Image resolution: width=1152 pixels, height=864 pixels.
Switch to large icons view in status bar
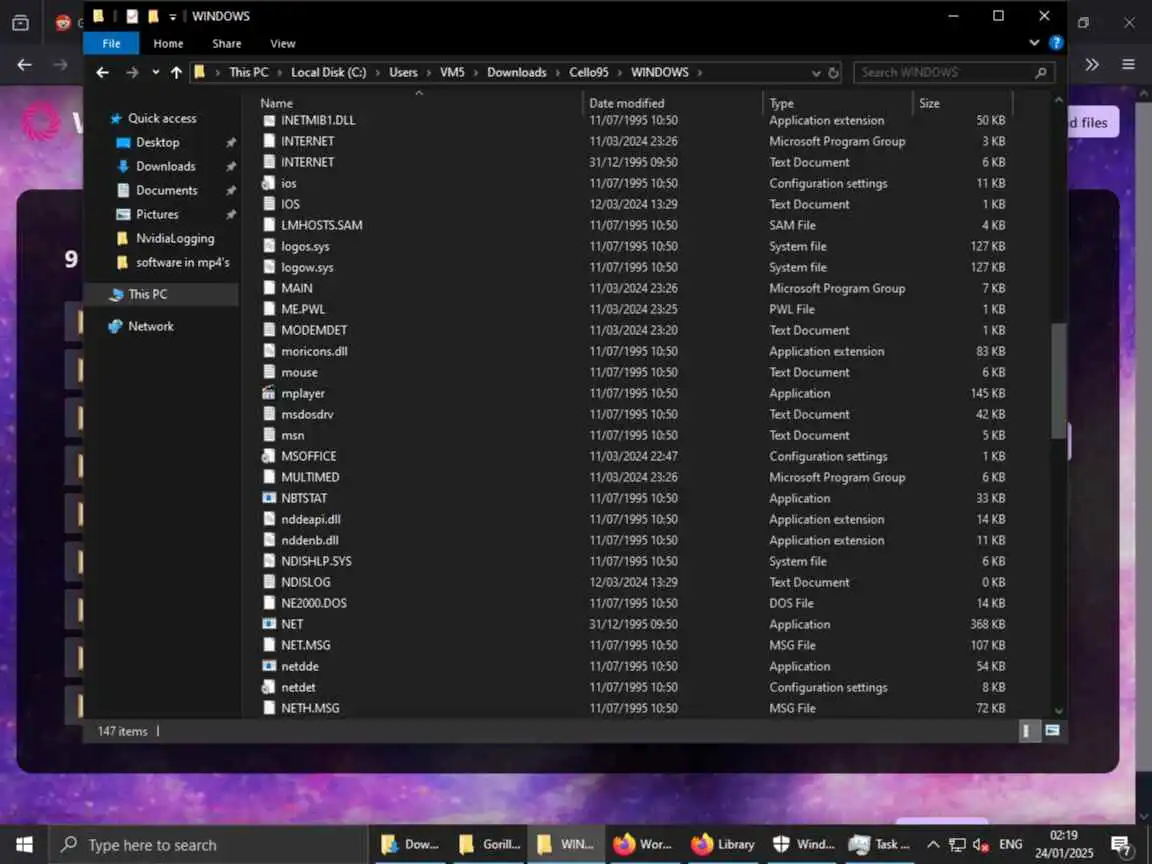1052,730
